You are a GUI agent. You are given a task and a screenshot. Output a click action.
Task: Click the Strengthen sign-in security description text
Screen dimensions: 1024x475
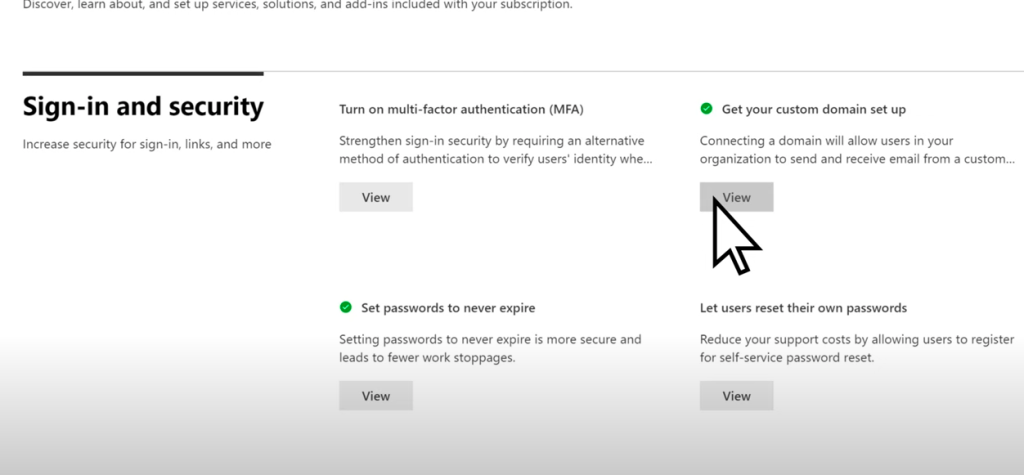coord(496,150)
